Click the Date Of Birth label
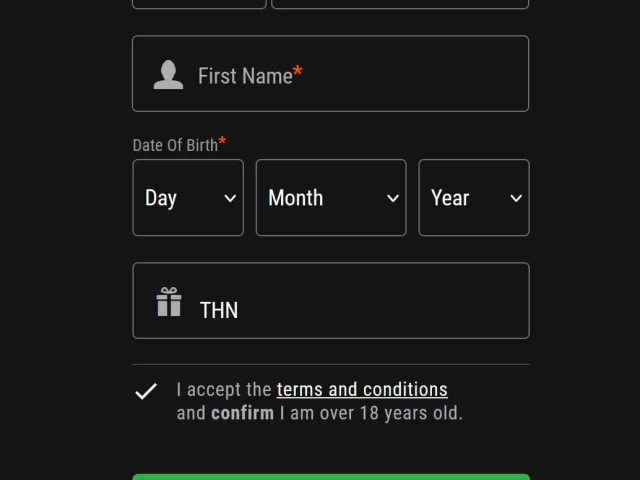640x480 pixels. point(176,145)
